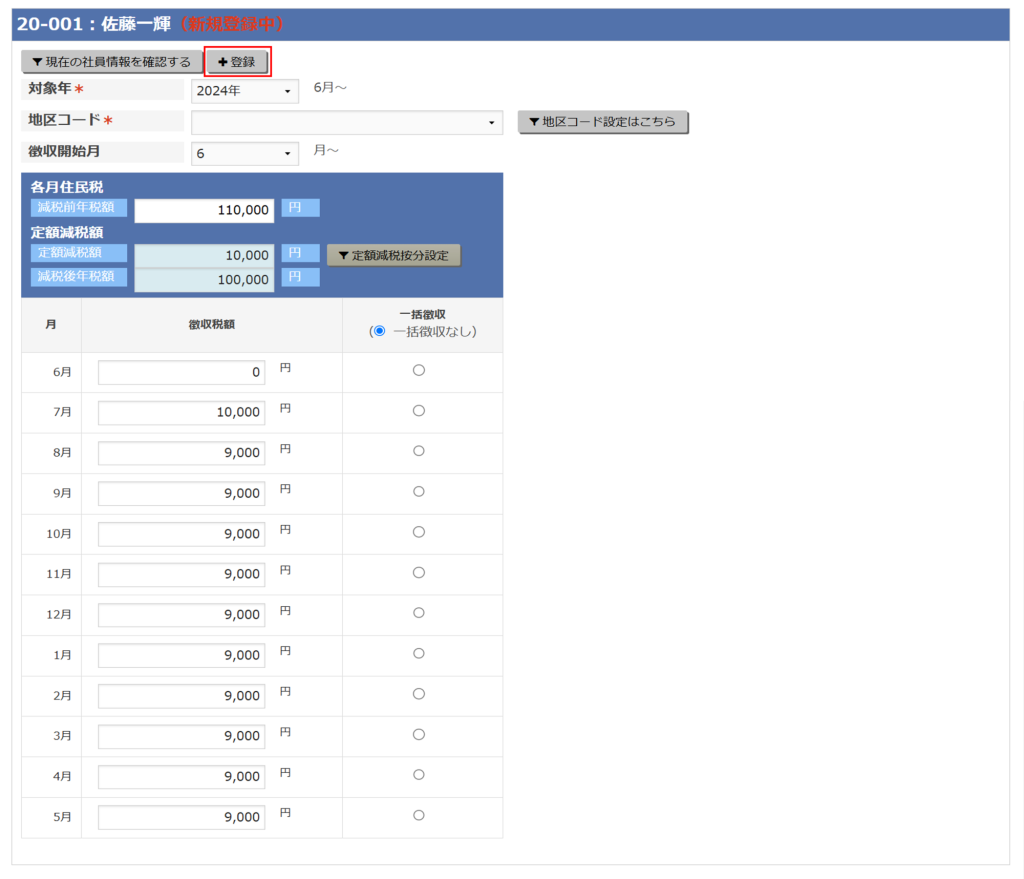Image resolution: width=1024 pixels, height=879 pixels.
Task: Click the 3月 徴収税額 input
Action: (x=182, y=737)
